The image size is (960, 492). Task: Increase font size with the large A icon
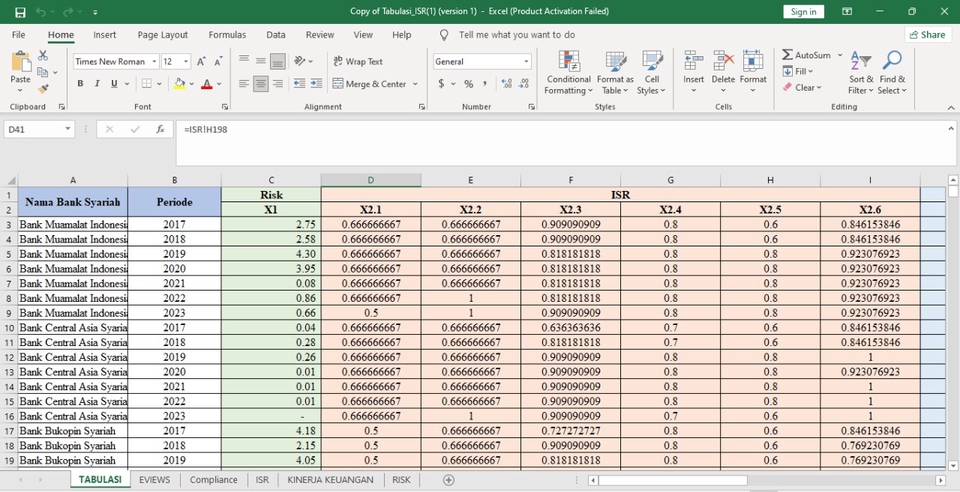click(x=201, y=61)
